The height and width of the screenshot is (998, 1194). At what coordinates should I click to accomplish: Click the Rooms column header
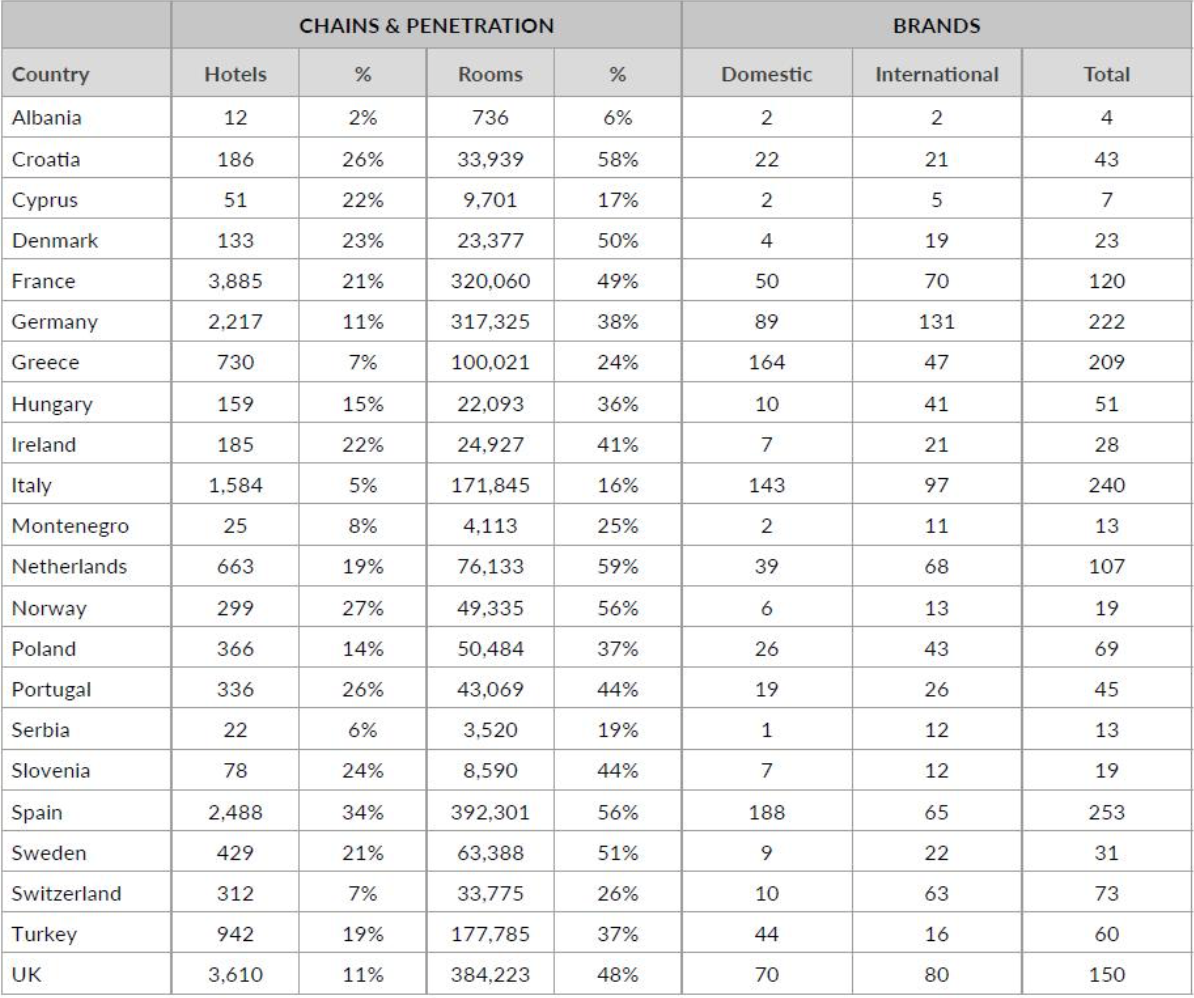pos(490,74)
